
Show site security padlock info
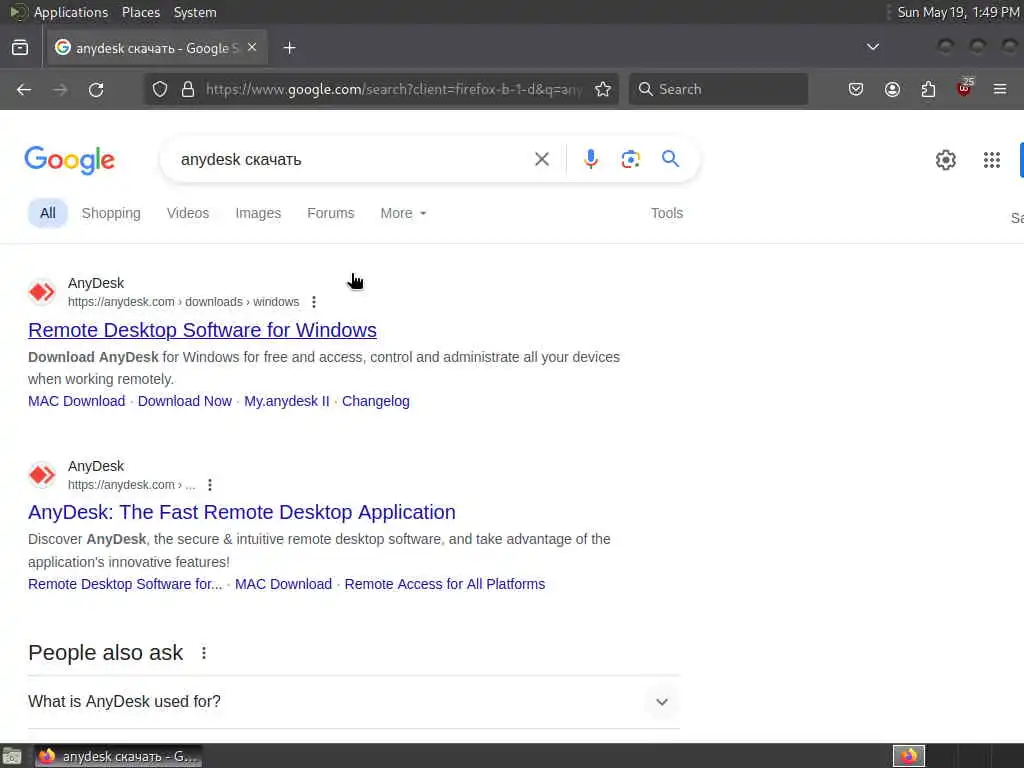click(x=188, y=89)
